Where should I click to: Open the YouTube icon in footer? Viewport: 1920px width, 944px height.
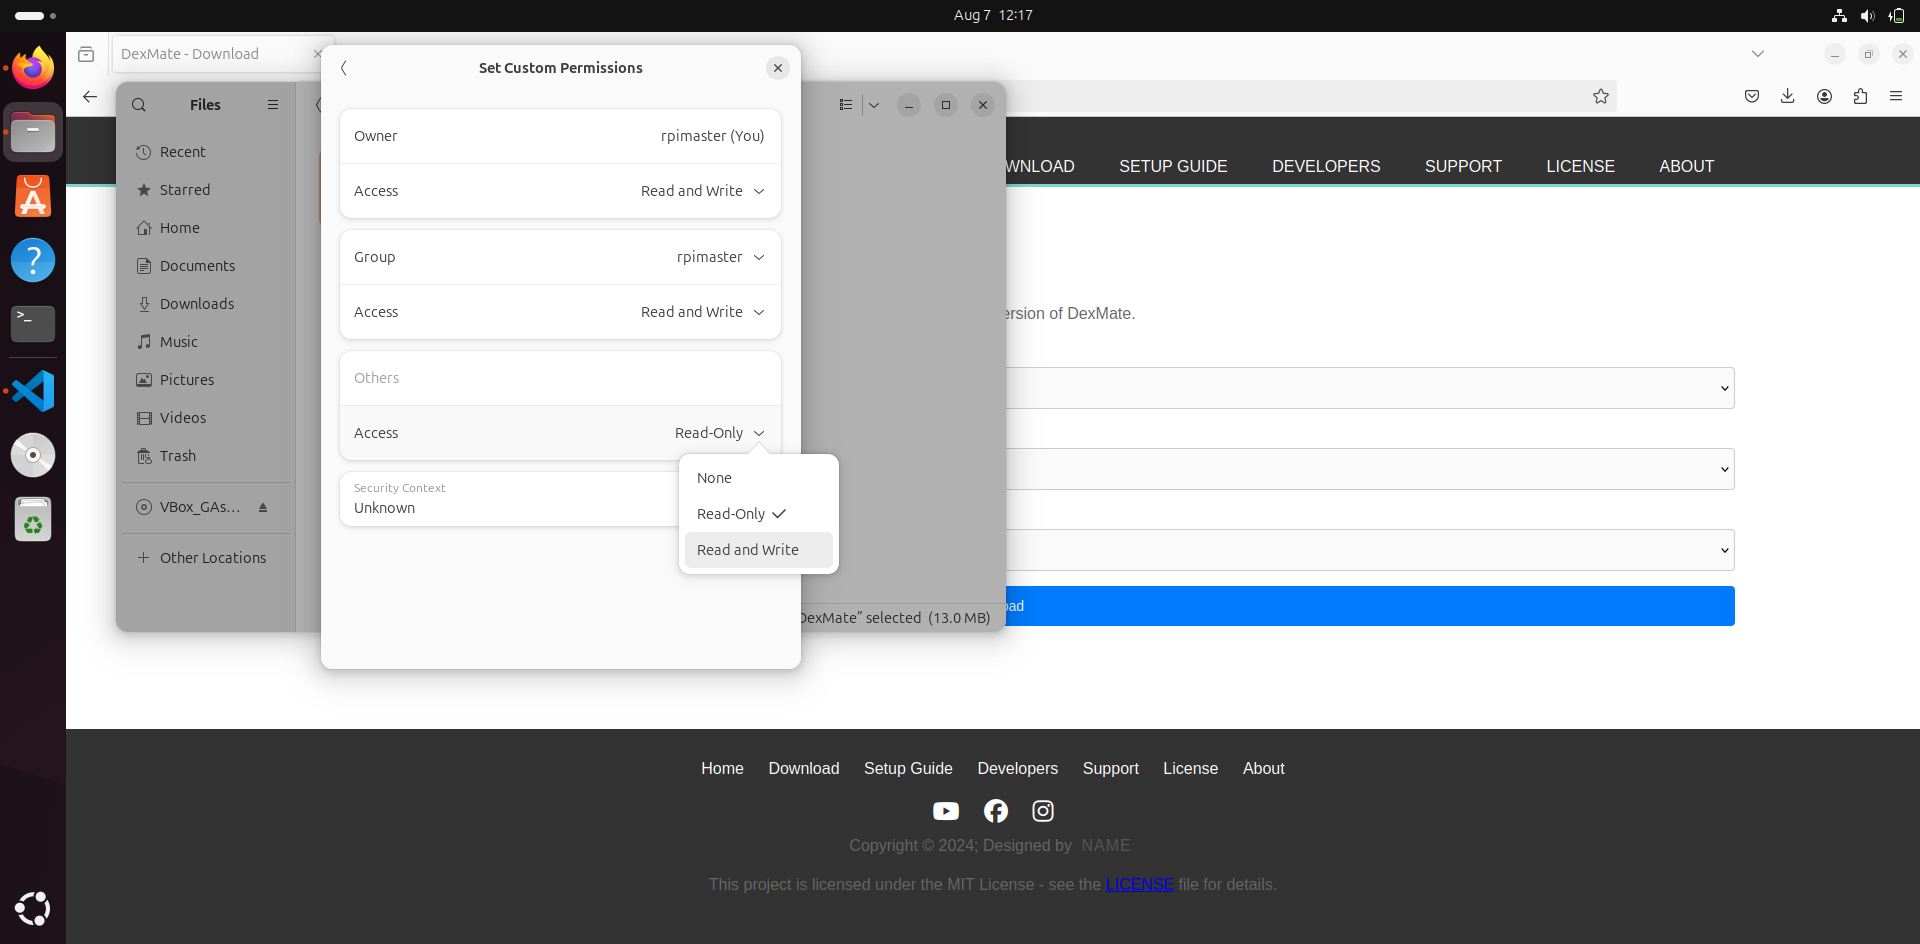946,811
